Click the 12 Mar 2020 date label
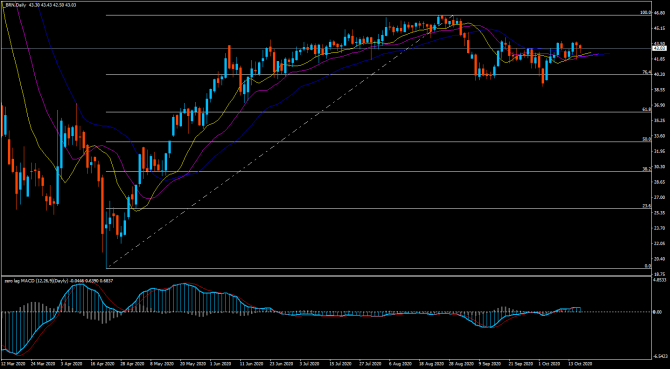This screenshot has height=369, width=670. pyautogui.click(x=12, y=364)
